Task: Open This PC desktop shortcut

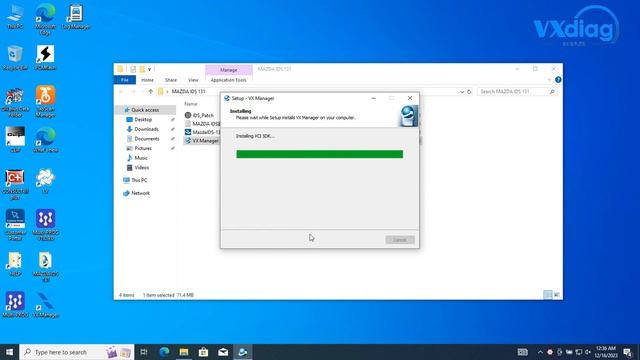Action: pos(15,17)
